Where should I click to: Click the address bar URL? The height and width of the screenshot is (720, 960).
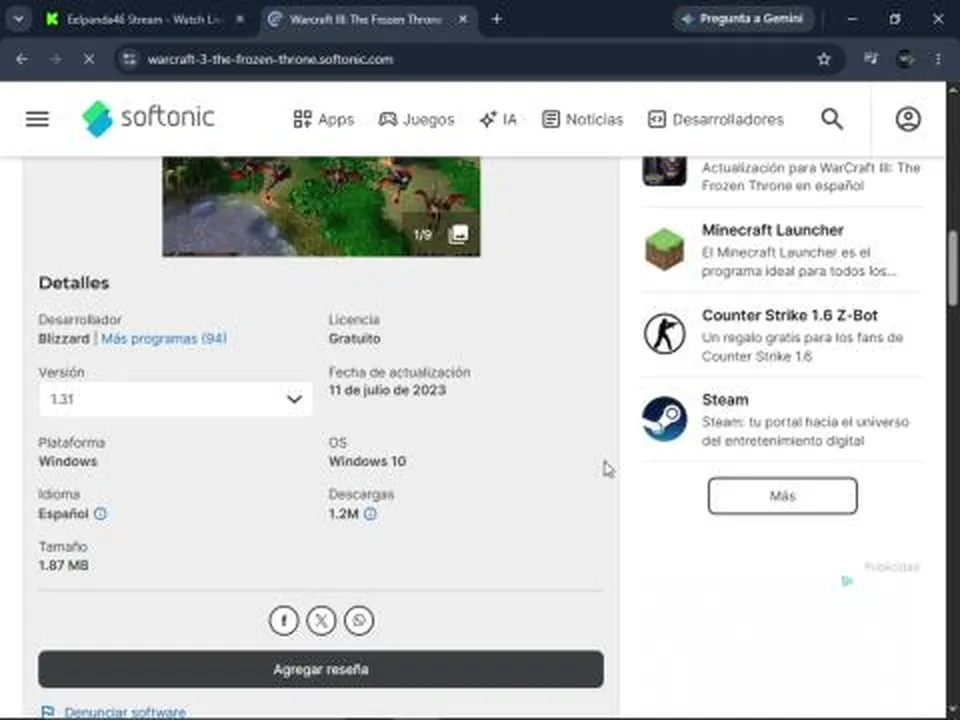point(270,59)
